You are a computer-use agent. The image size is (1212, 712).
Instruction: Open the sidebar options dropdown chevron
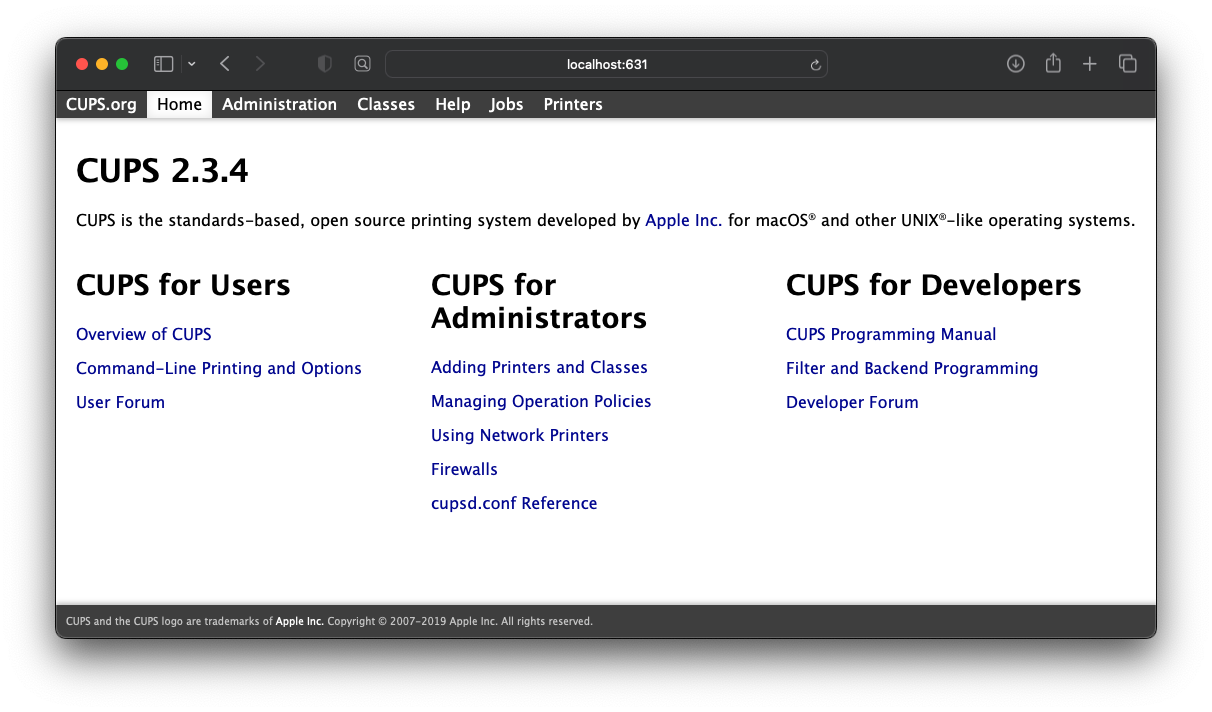pos(192,64)
